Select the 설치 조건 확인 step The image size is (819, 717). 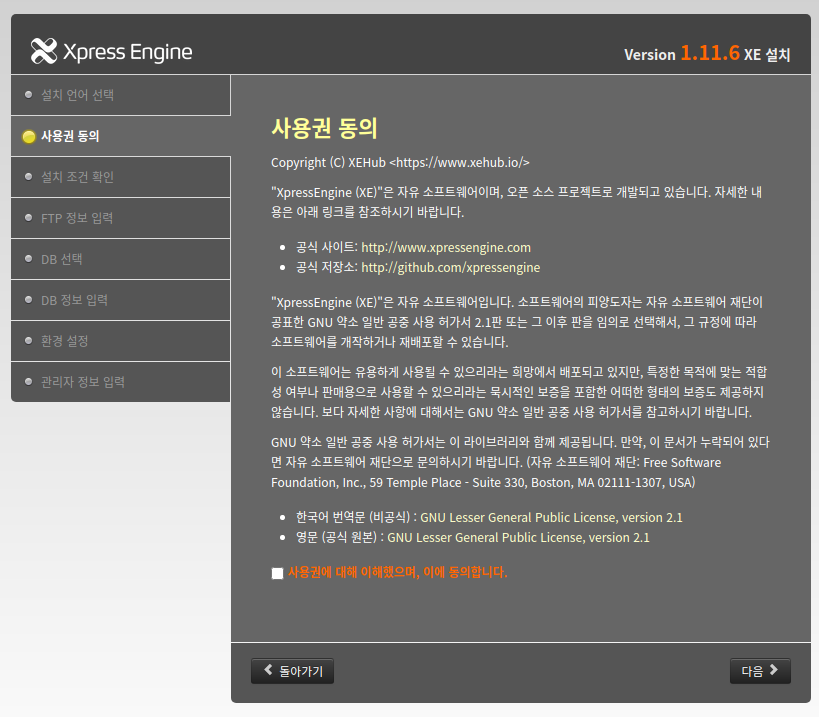[121, 177]
